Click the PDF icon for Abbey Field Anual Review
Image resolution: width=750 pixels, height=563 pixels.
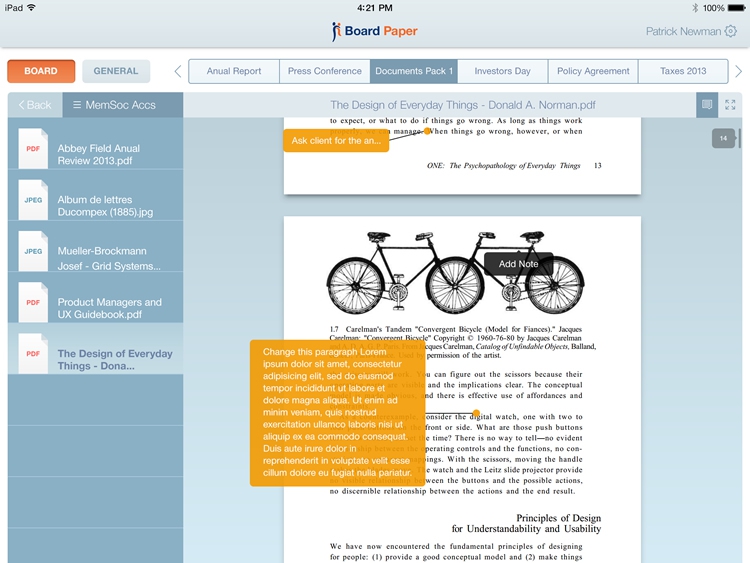33,148
